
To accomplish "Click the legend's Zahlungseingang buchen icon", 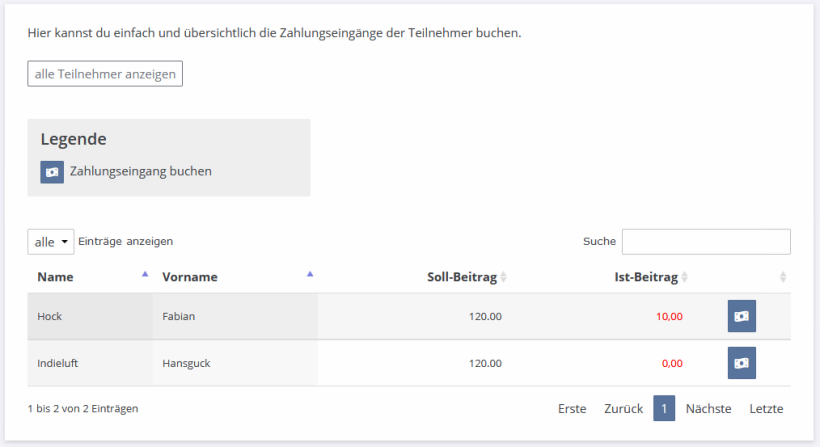I will [x=52, y=172].
